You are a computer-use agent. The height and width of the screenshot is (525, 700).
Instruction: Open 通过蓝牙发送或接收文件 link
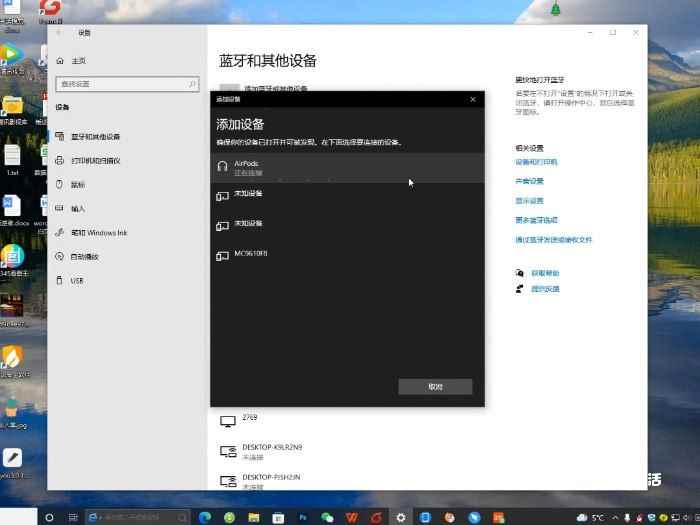coord(554,240)
